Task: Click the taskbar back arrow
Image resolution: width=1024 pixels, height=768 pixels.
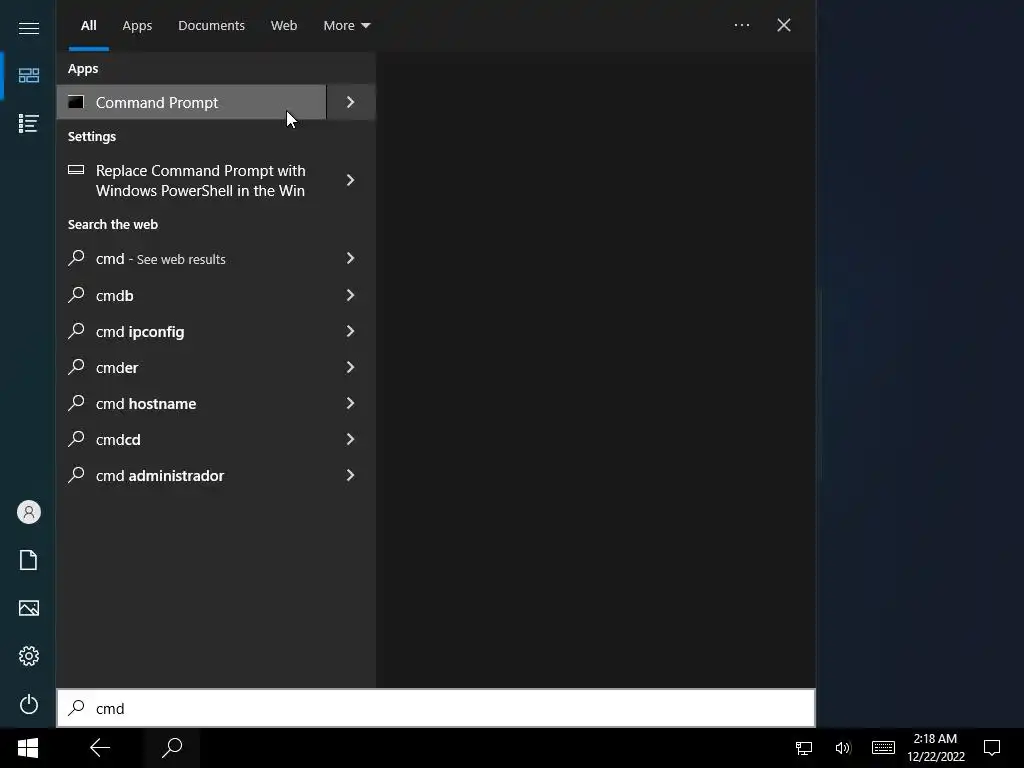Action: tap(100, 748)
